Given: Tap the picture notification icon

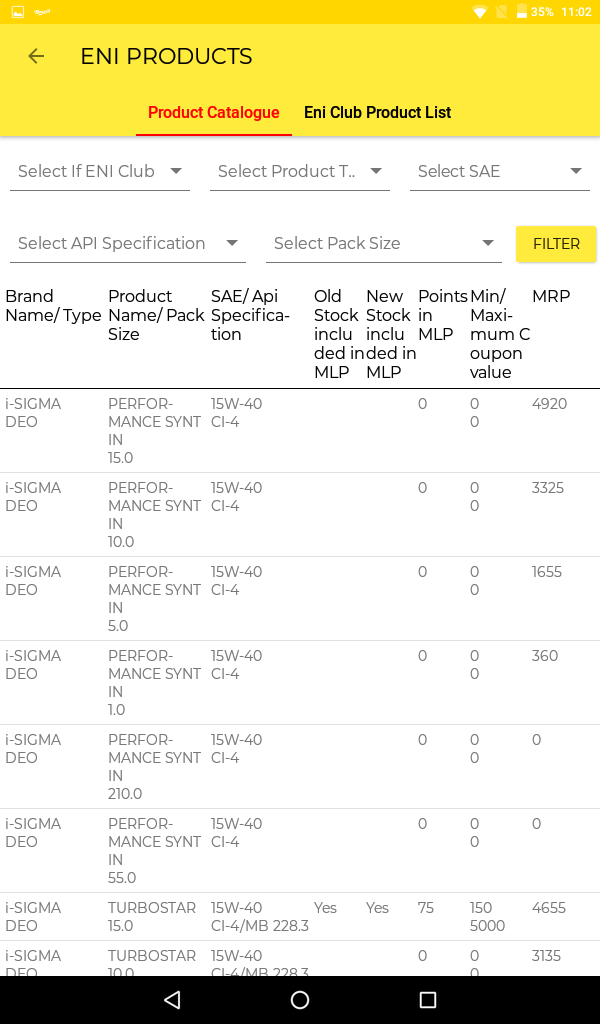Looking at the screenshot, I should (x=17, y=12).
